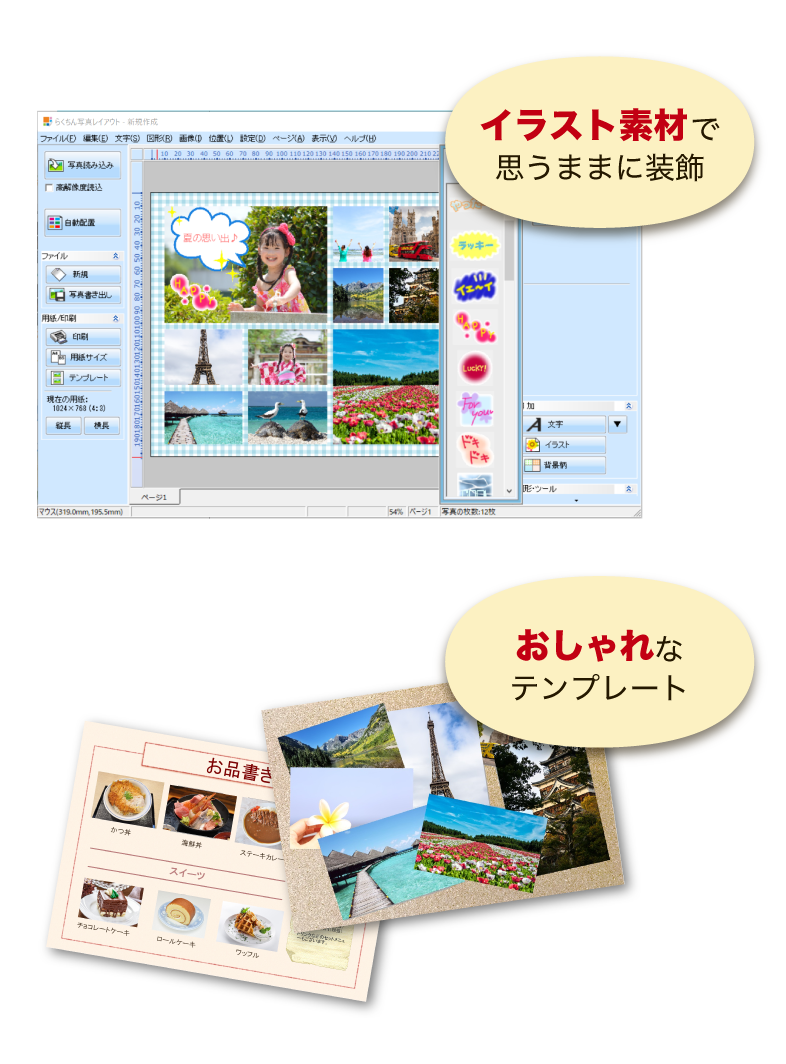
Task: Select the girl in kimono photo
Action: [x=288, y=358]
